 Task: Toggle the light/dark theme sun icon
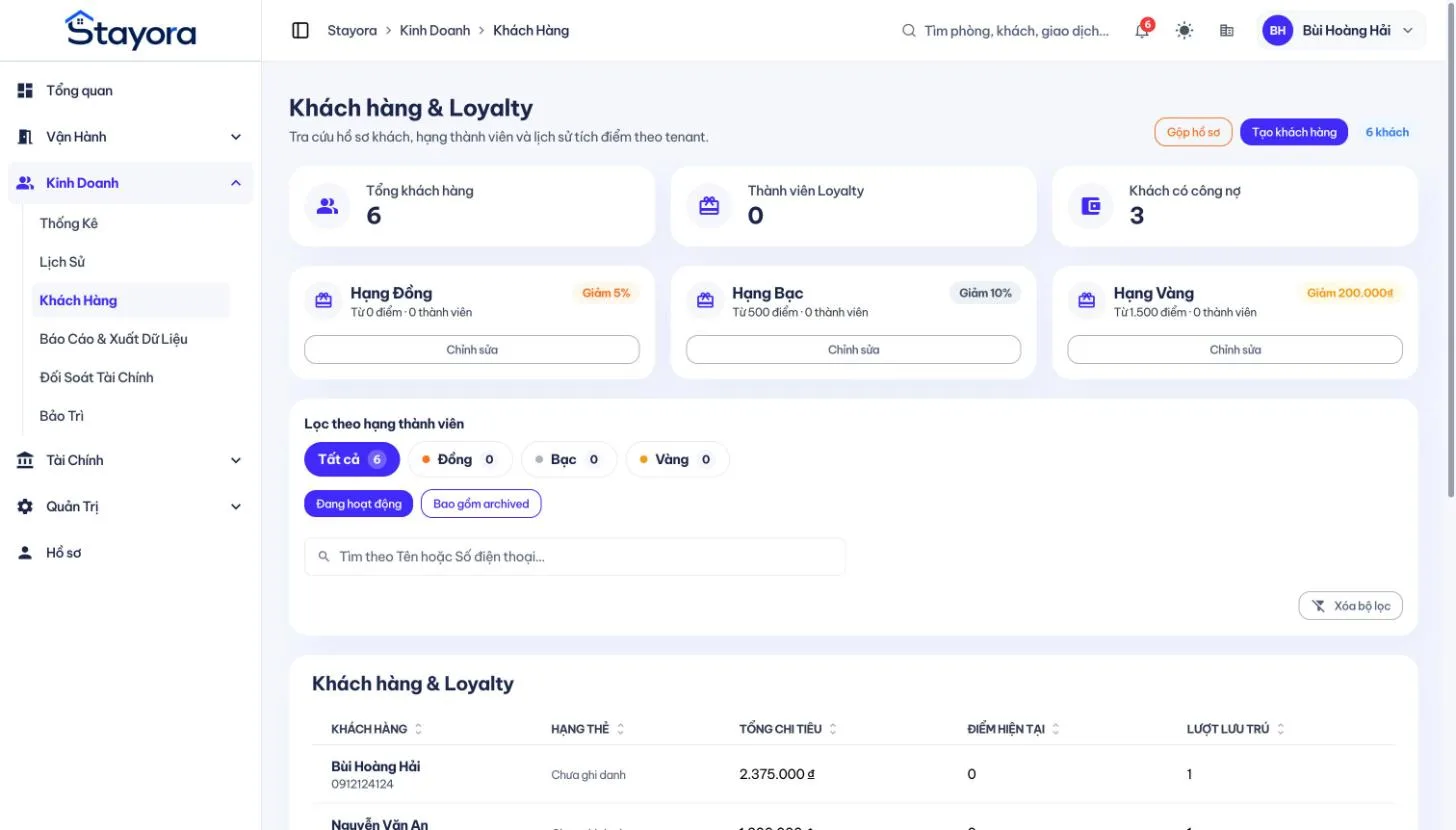tap(1184, 31)
